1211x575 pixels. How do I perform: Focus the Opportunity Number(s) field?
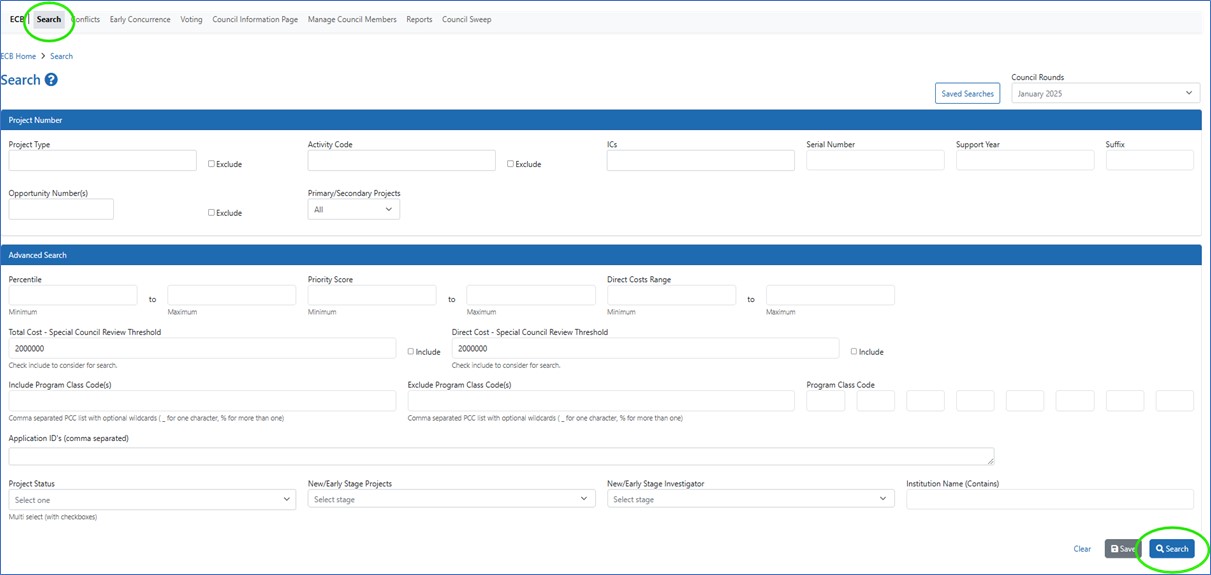pyautogui.click(x=61, y=209)
